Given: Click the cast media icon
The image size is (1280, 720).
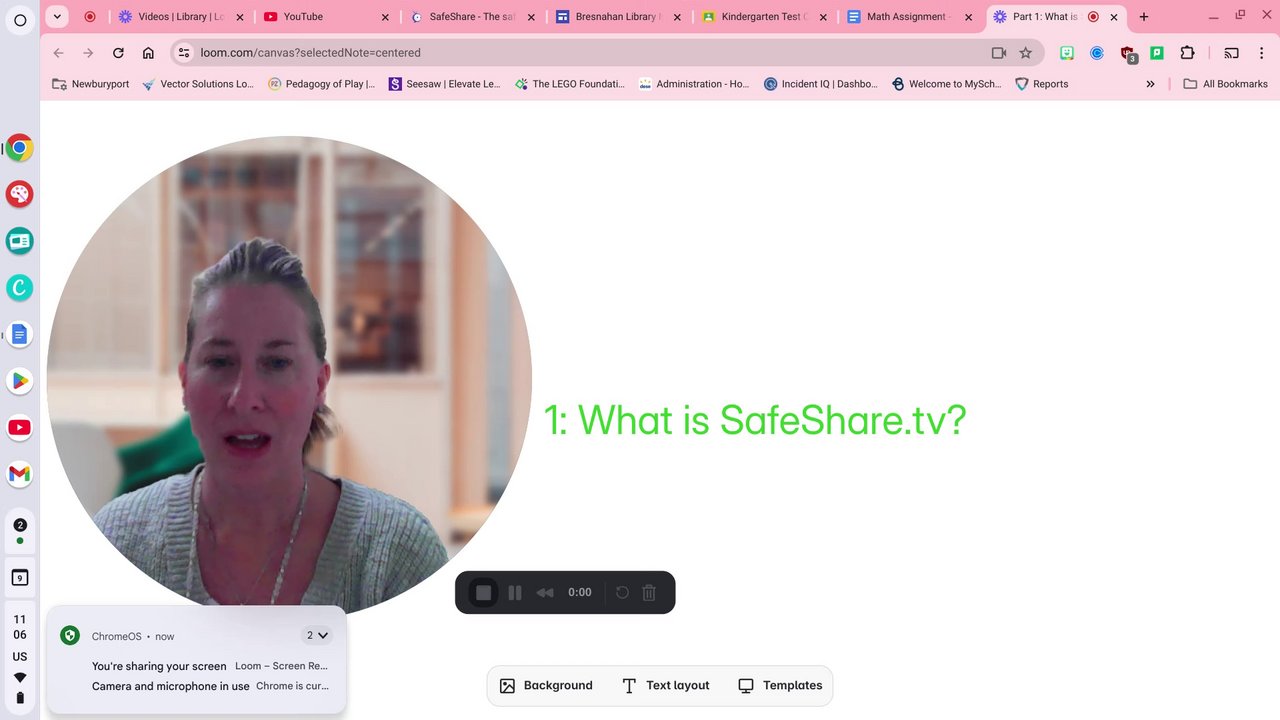Looking at the screenshot, I should click(x=1231, y=53).
